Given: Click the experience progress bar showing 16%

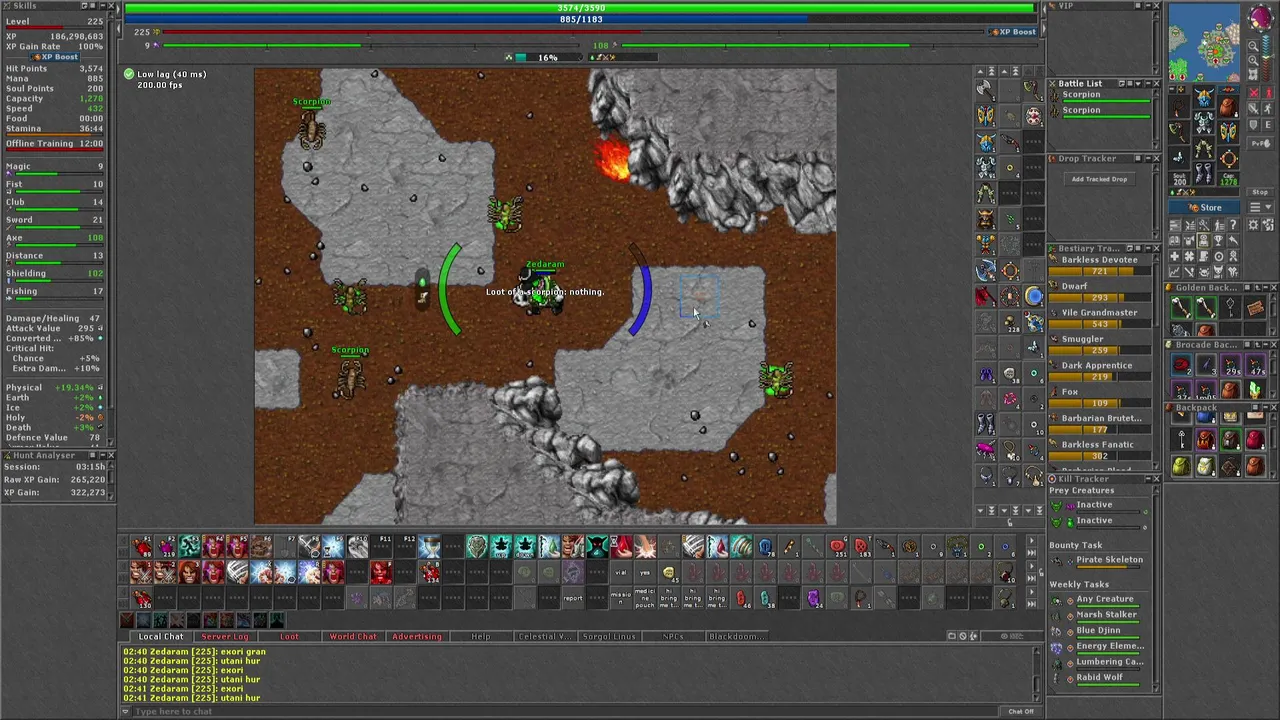Looking at the screenshot, I should pyautogui.click(x=548, y=57).
